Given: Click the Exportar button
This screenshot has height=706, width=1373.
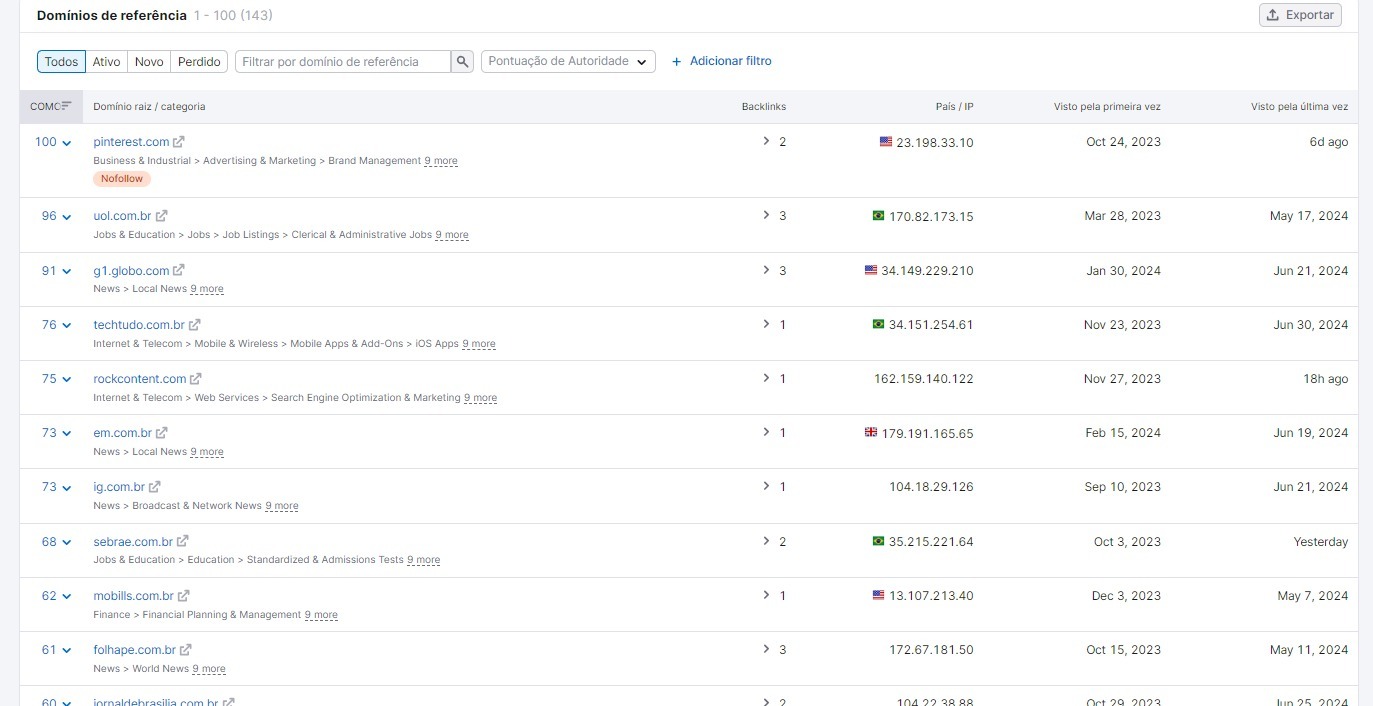Looking at the screenshot, I should click(1300, 15).
